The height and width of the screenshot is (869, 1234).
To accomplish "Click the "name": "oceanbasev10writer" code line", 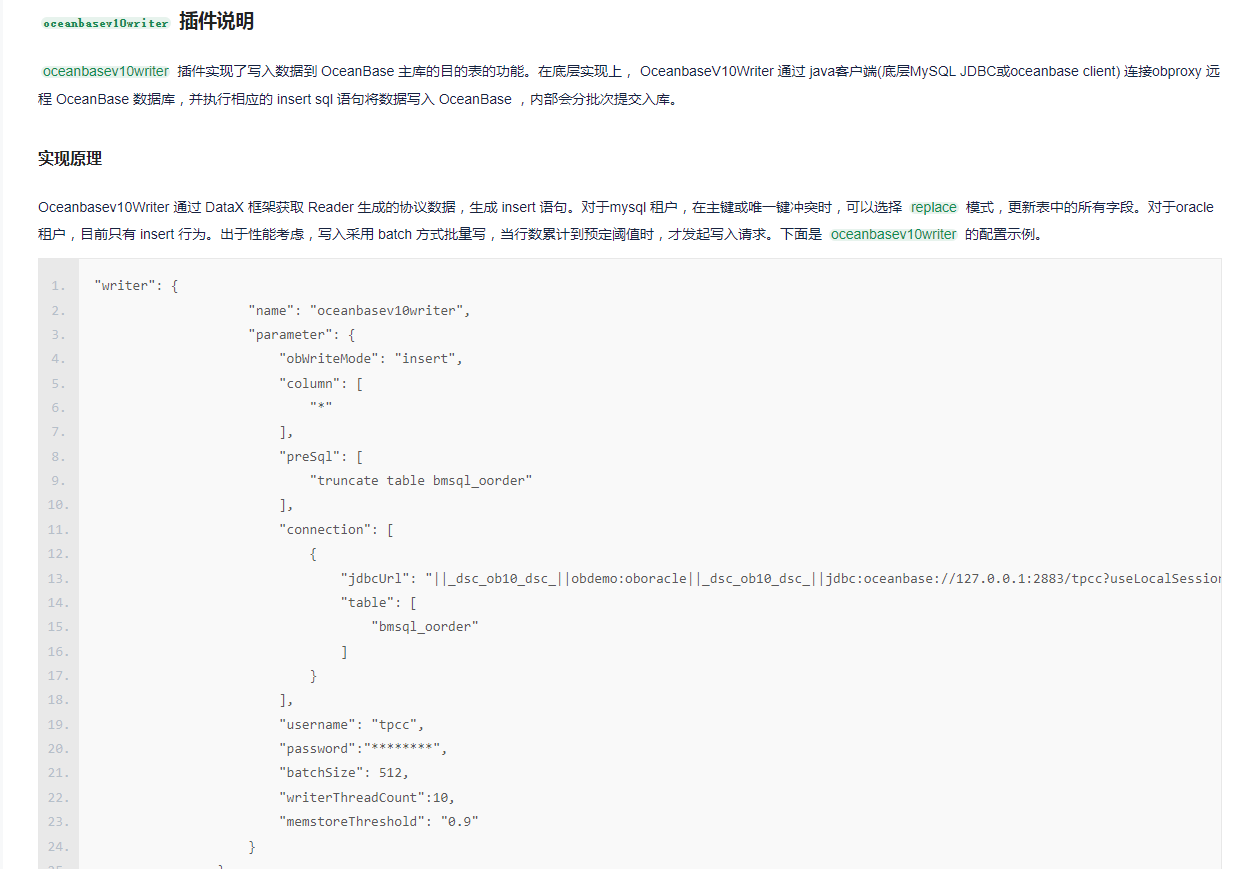I will point(359,310).
